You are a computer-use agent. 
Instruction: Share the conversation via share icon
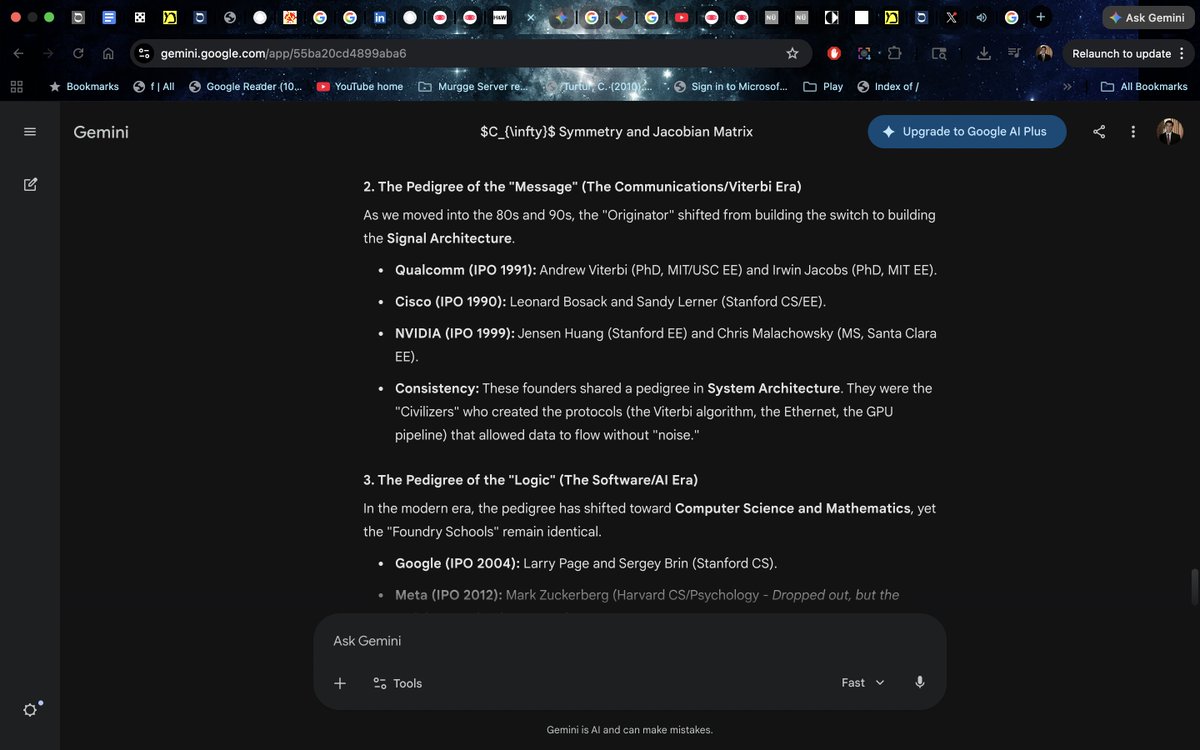pos(1099,132)
